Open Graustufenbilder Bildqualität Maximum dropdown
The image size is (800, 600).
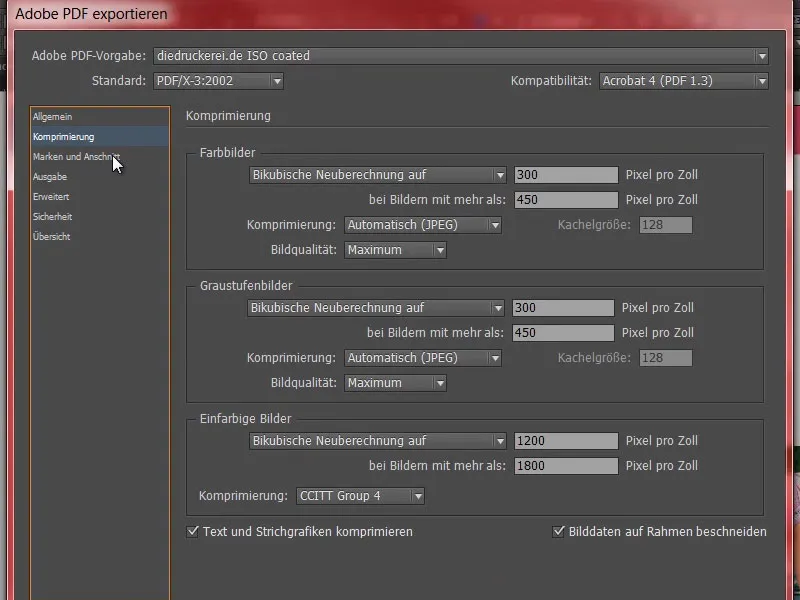click(x=395, y=383)
